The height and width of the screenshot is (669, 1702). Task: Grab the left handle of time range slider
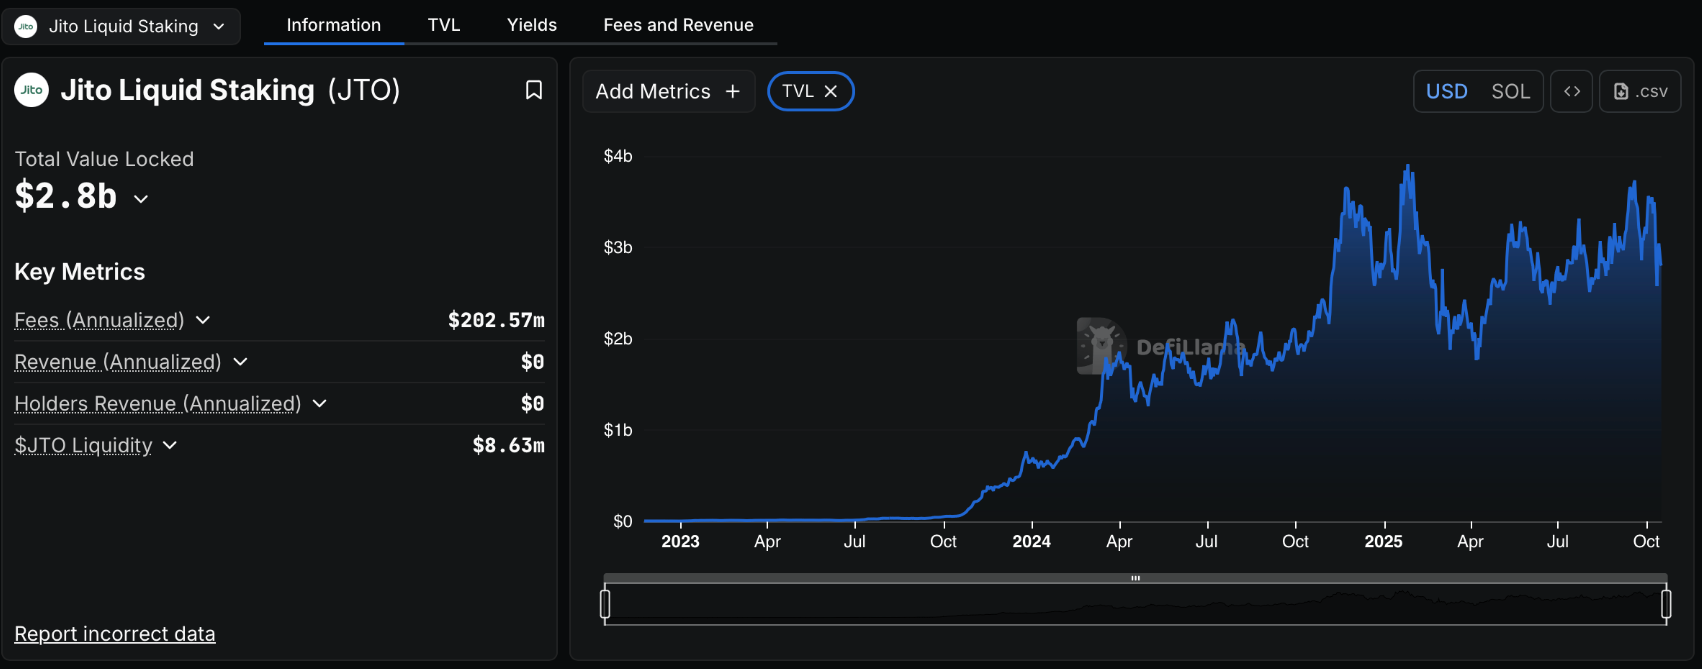605,604
